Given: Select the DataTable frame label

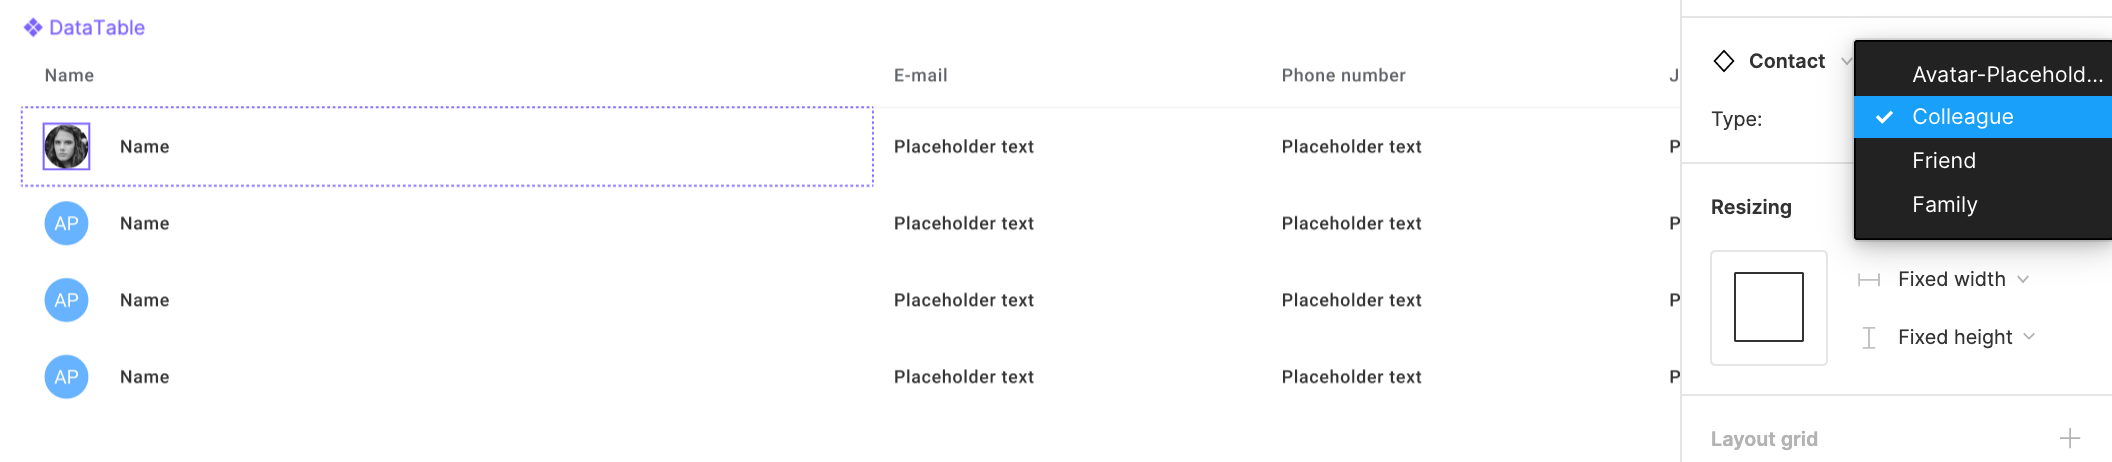Looking at the screenshot, I should coord(97,27).
